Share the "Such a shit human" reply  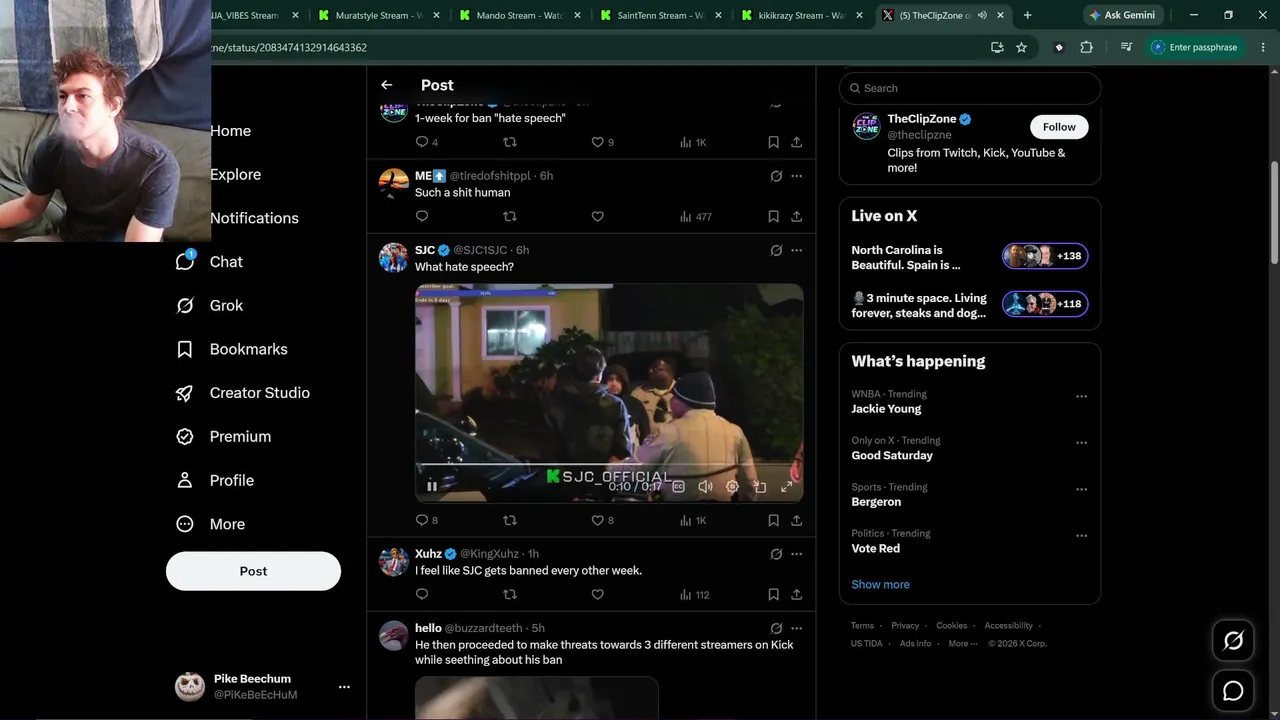pyautogui.click(x=797, y=216)
